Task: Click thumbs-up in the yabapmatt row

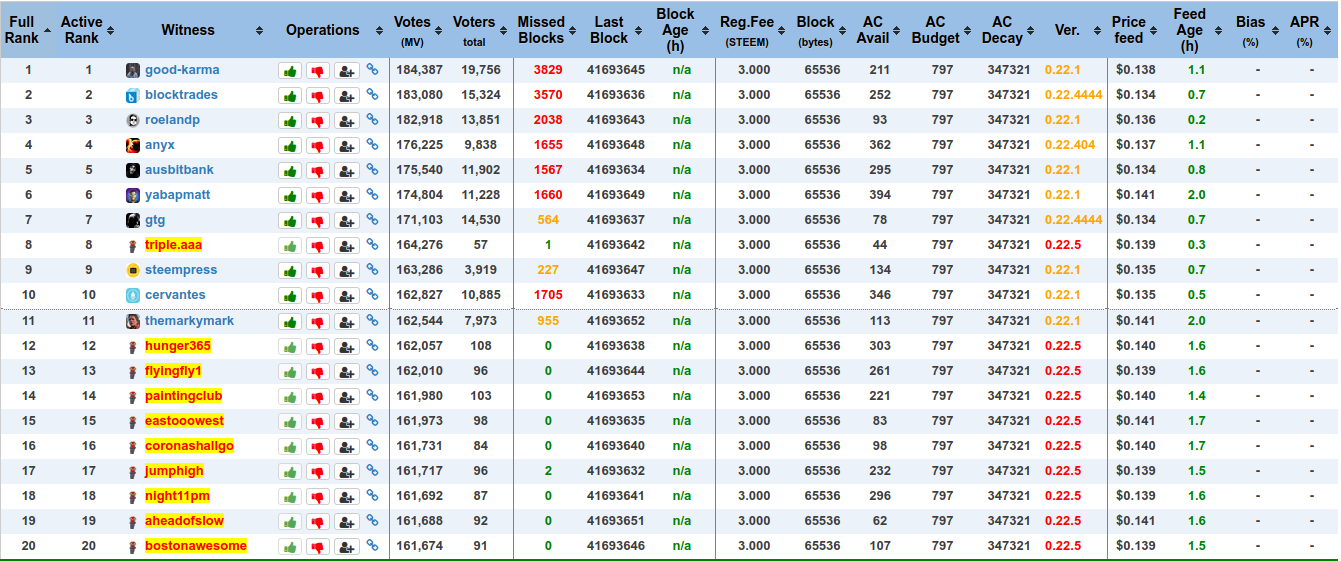Action: coord(290,196)
